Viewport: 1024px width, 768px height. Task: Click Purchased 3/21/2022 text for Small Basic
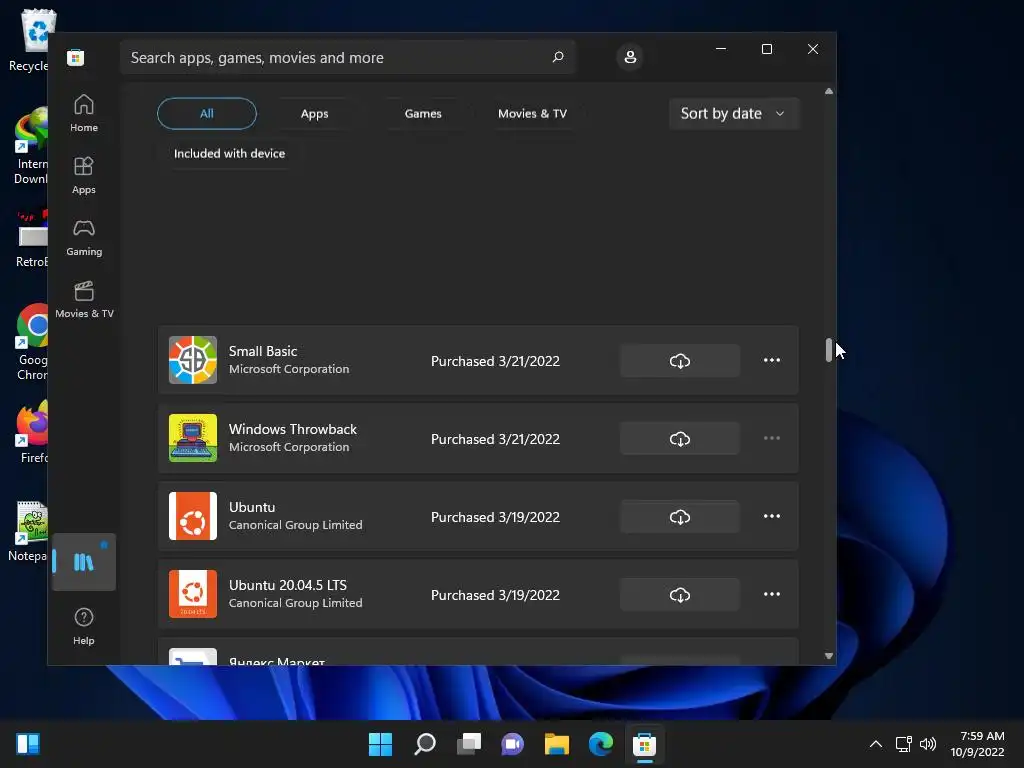coord(495,361)
